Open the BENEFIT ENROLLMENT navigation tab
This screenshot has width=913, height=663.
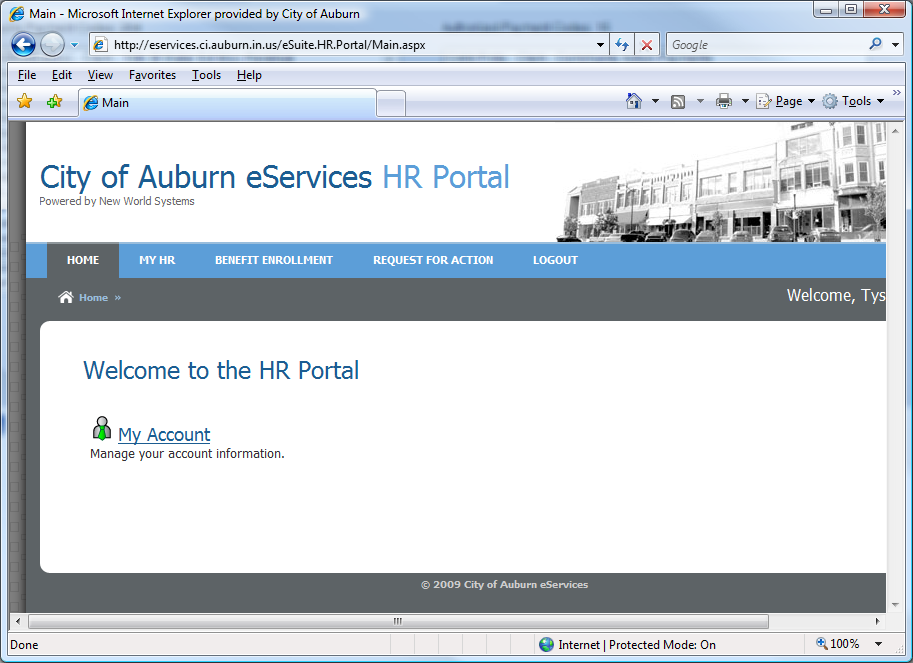(x=274, y=260)
